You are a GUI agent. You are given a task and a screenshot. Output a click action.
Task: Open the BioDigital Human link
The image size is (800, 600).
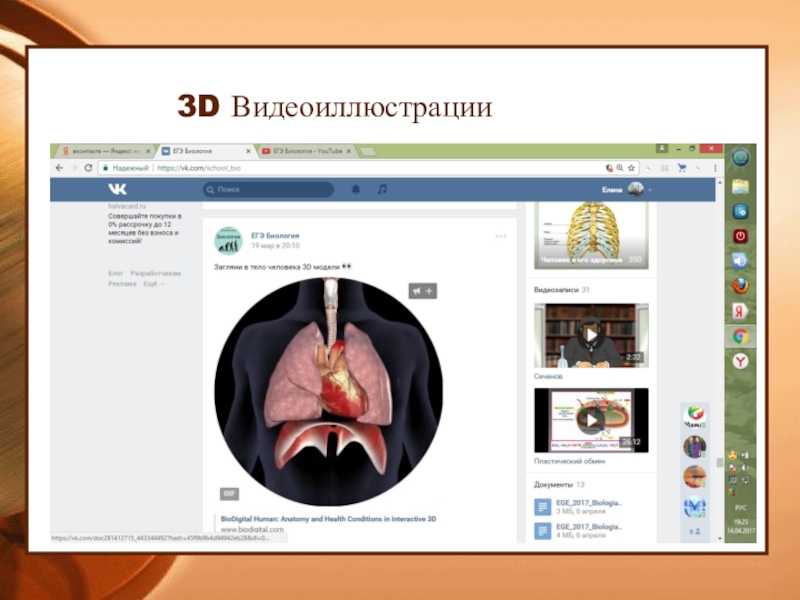pyautogui.click(x=328, y=520)
